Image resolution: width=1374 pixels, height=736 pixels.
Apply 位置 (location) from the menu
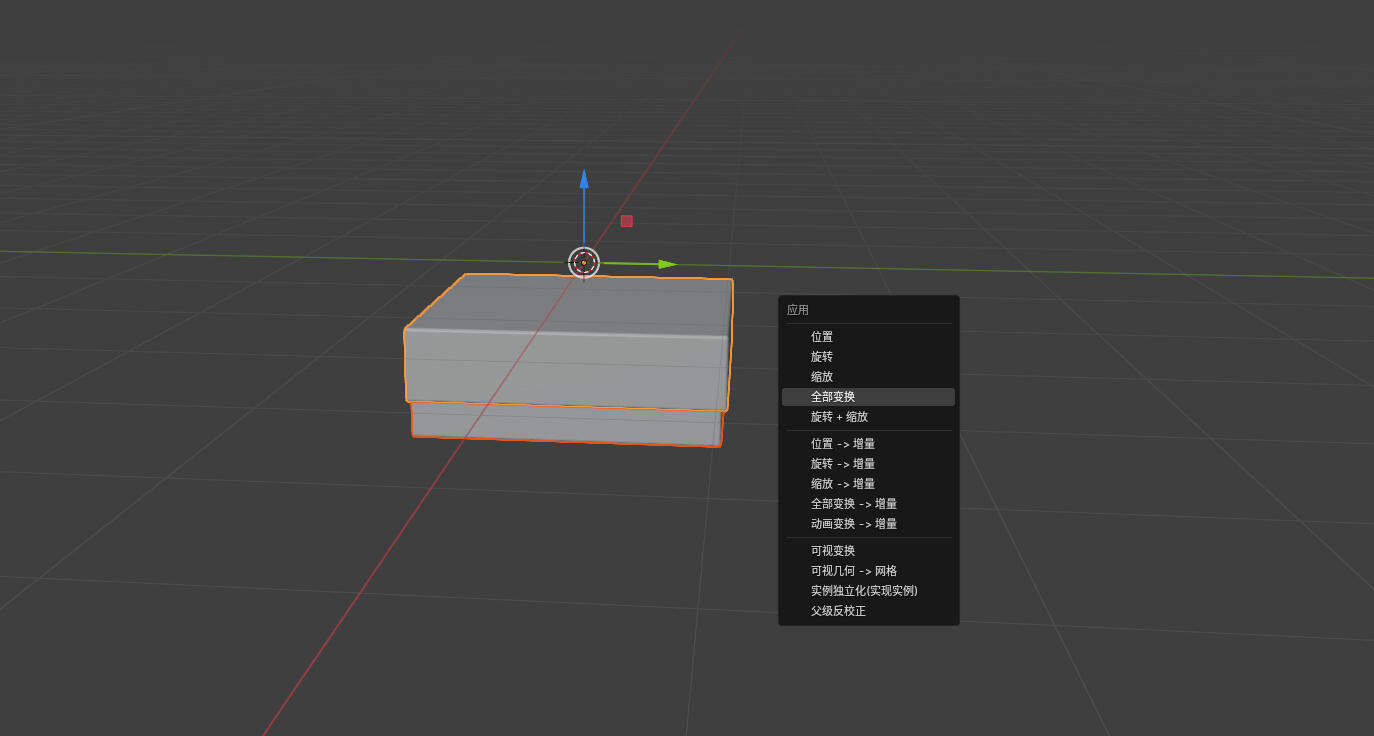tap(868, 337)
